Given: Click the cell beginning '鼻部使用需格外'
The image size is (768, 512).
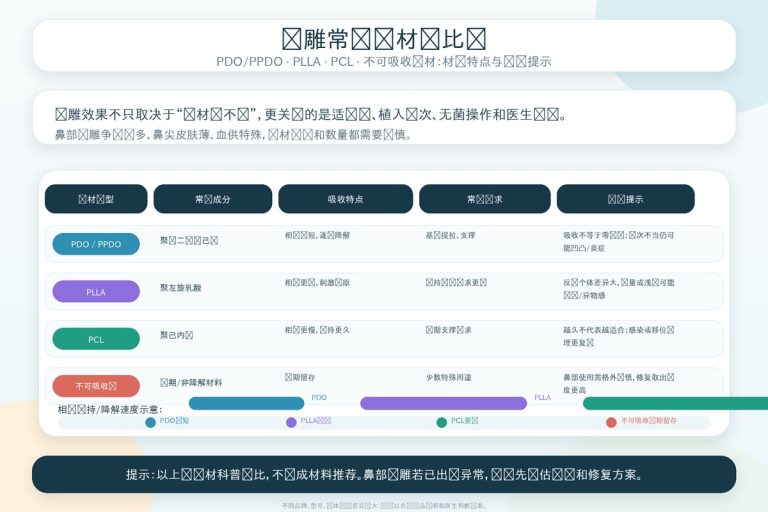Looking at the screenshot, I should tap(619, 384).
